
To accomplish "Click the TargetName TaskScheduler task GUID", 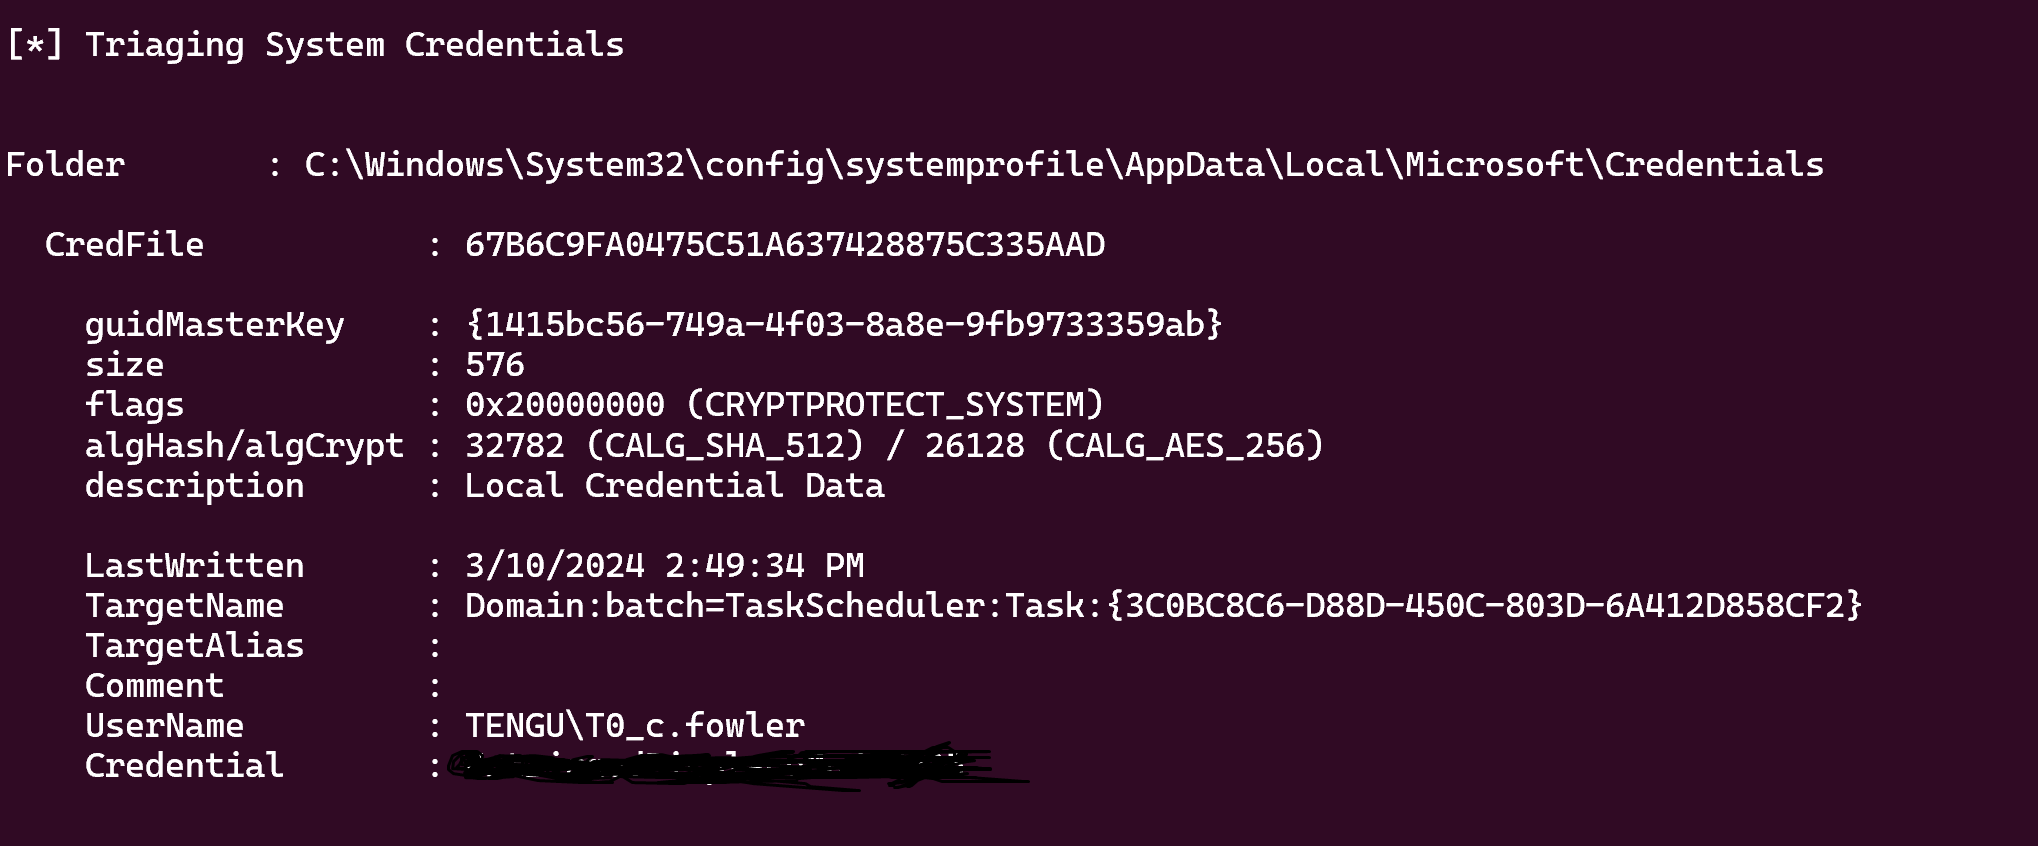I will pos(1484,606).
